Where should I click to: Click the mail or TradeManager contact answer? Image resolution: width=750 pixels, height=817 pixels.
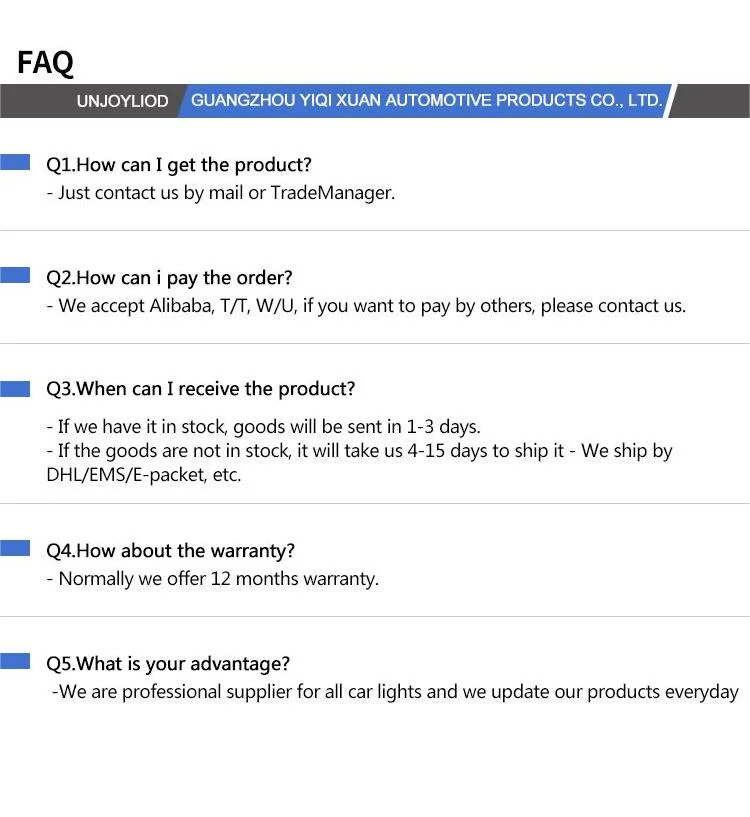tap(221, 193)
